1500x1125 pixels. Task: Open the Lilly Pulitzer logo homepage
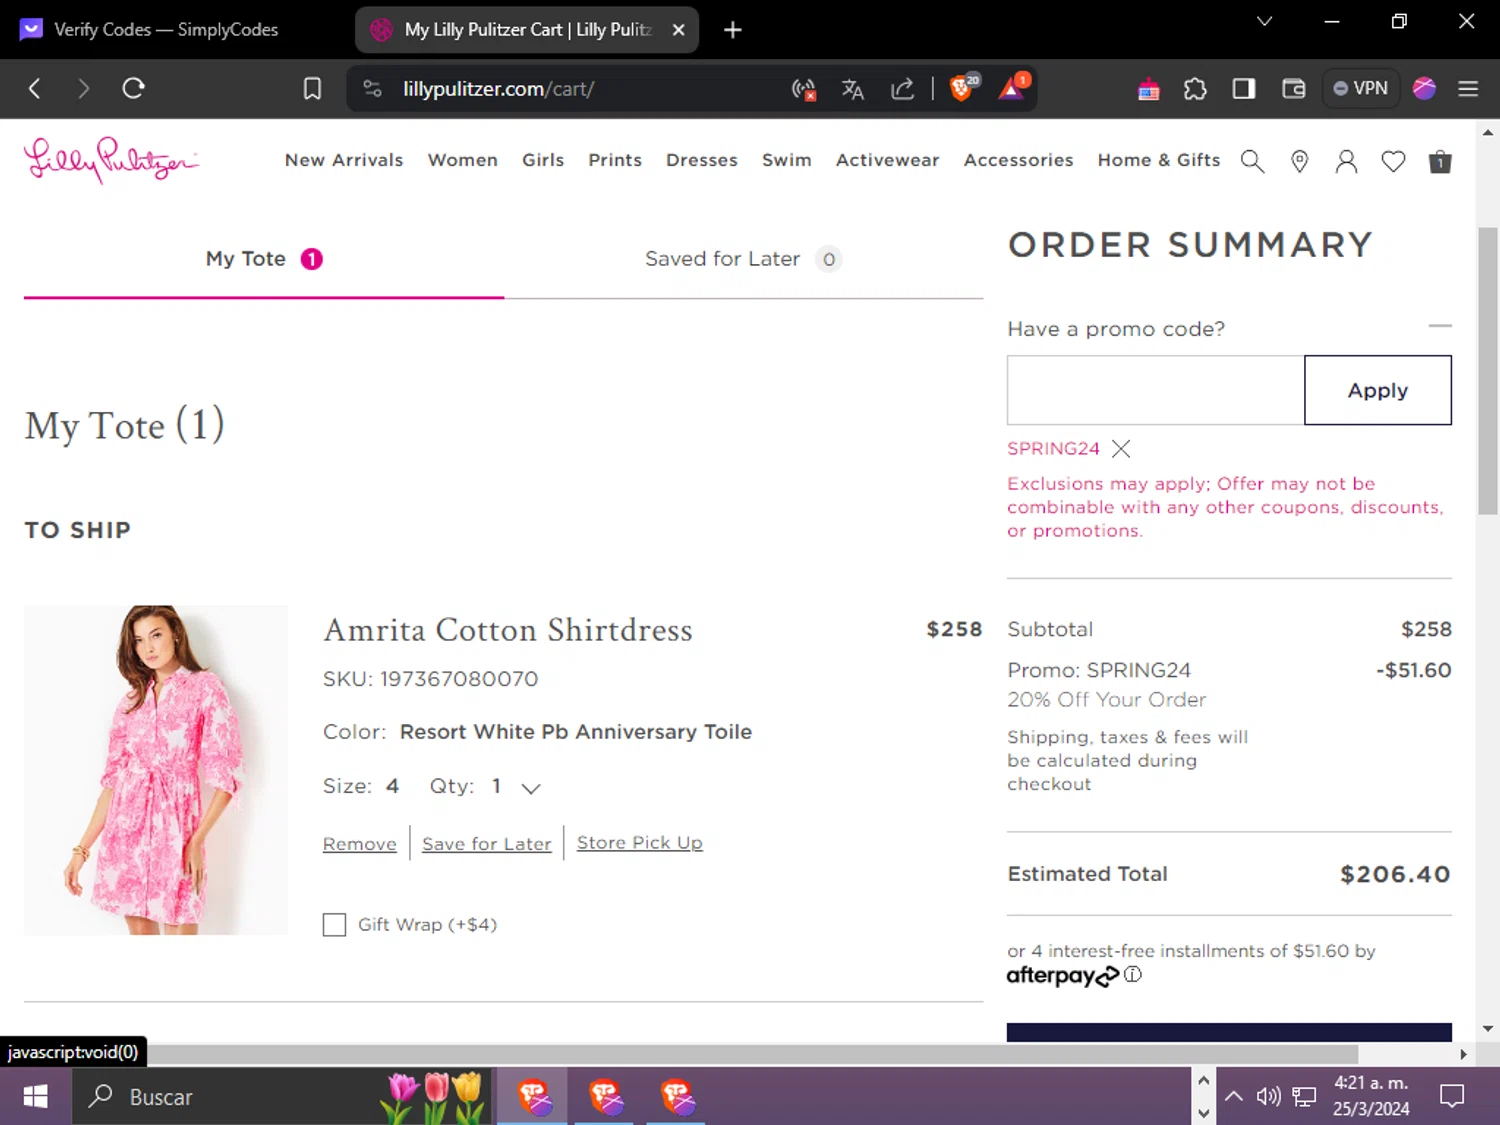[x=111, y=160]
